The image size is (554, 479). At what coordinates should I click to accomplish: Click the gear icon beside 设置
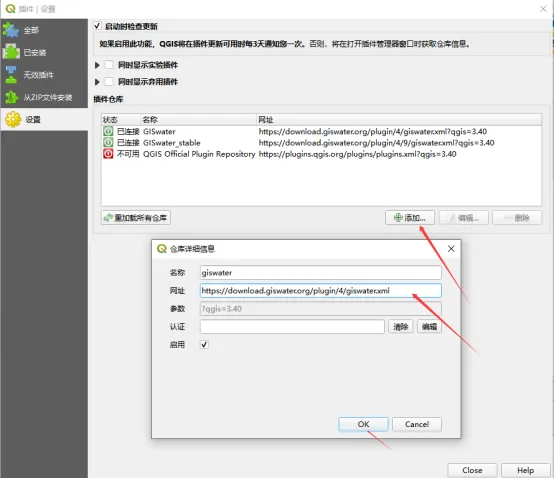coord(13,119)
